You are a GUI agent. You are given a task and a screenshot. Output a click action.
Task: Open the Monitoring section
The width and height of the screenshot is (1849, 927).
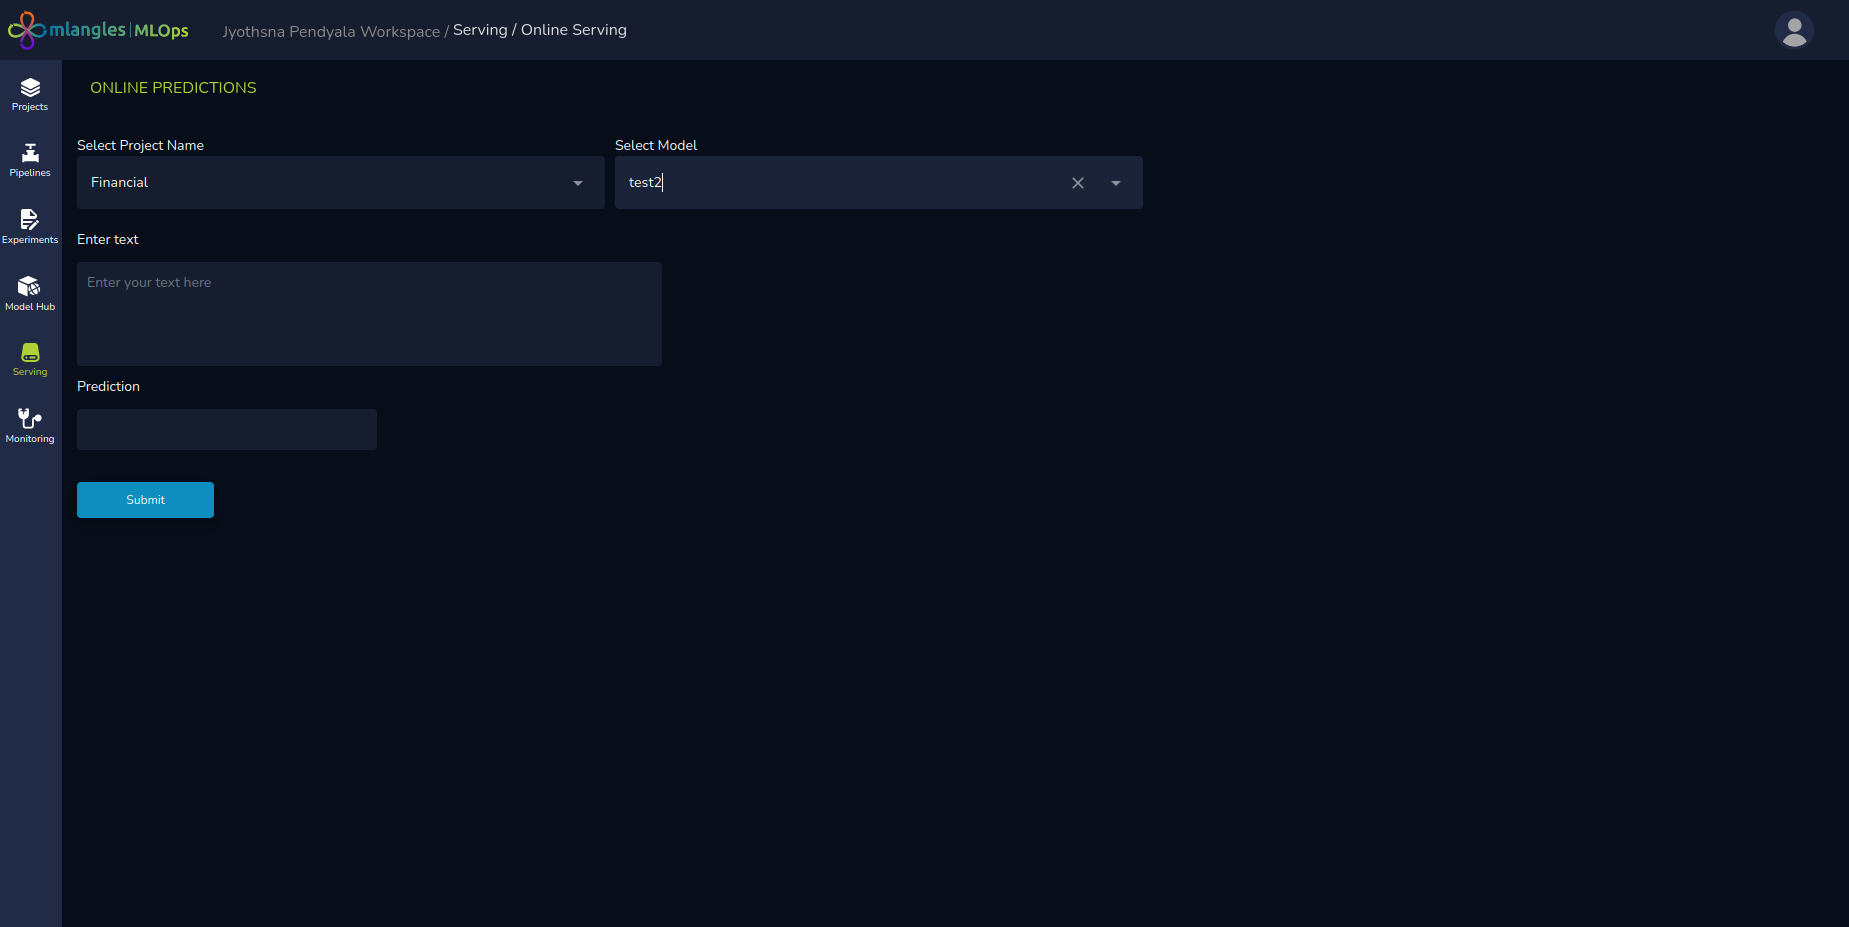tap(30, 426)
